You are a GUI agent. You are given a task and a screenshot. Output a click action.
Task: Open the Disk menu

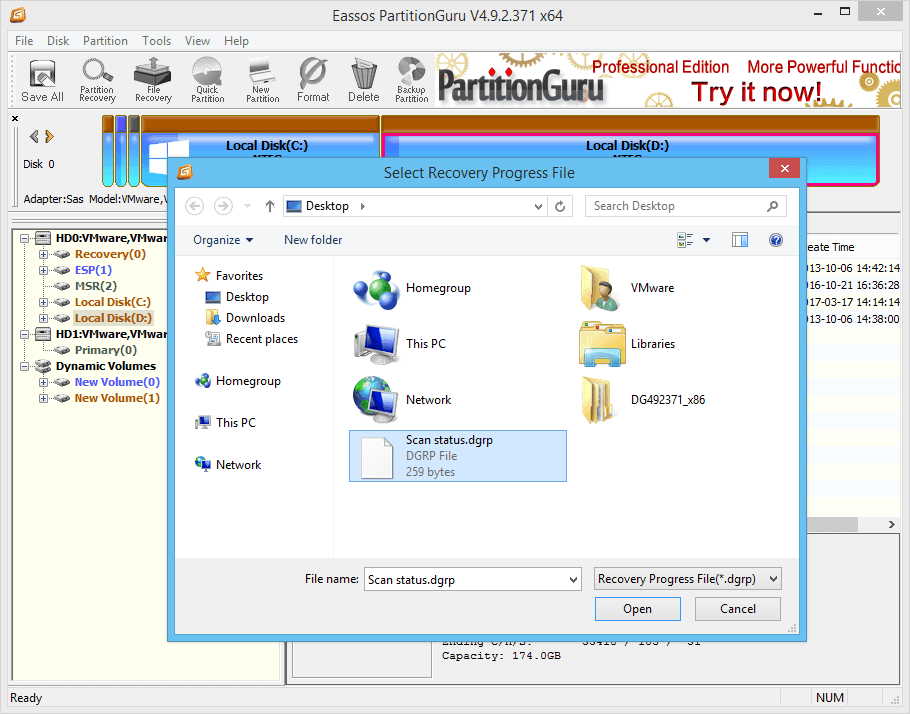tap(58, 41)
